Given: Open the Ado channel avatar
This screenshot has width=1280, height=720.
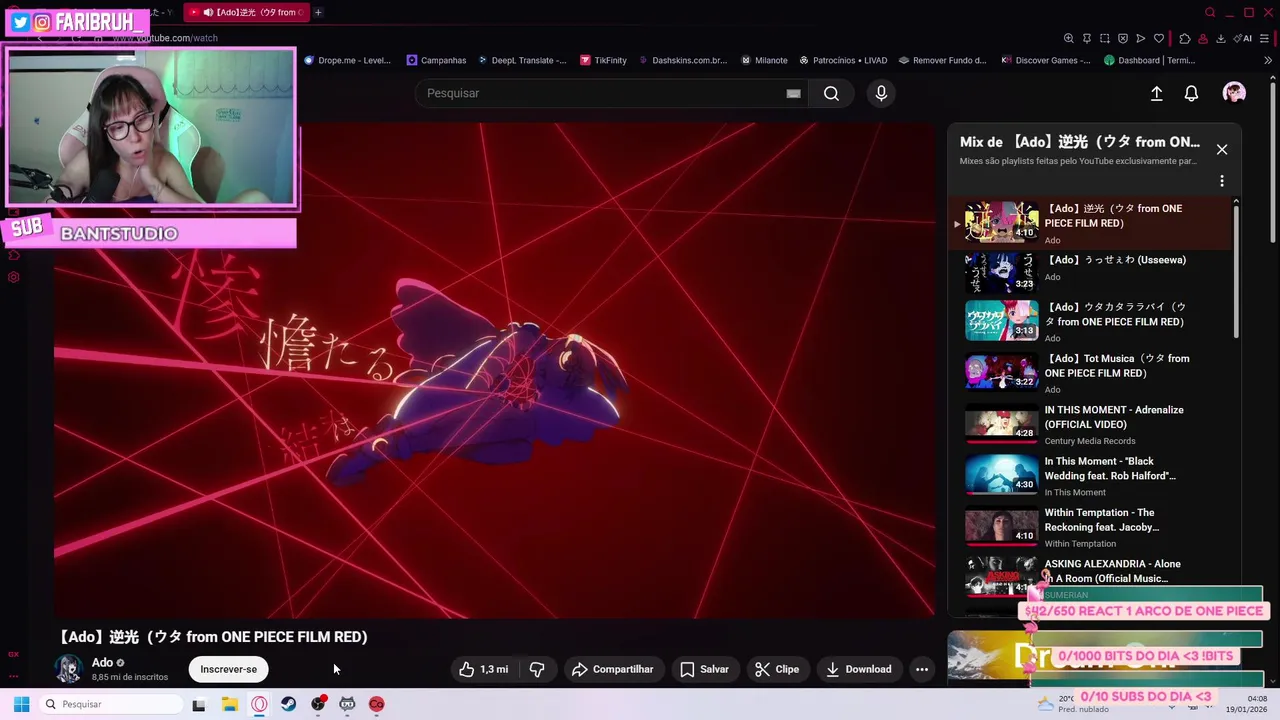Looking at the screenshot, I should coord(68,669).
